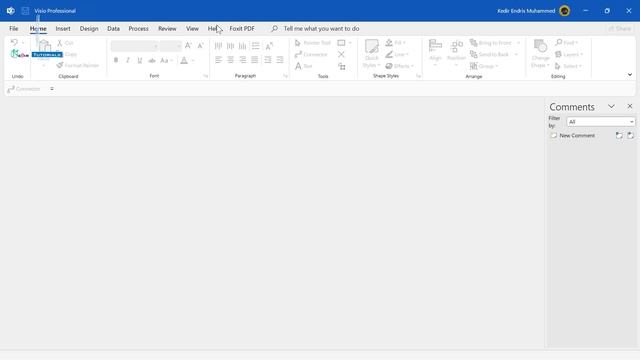The image size is (640, 360).
Task: Close the Comments pane
Action: click(x=630, y=106)
